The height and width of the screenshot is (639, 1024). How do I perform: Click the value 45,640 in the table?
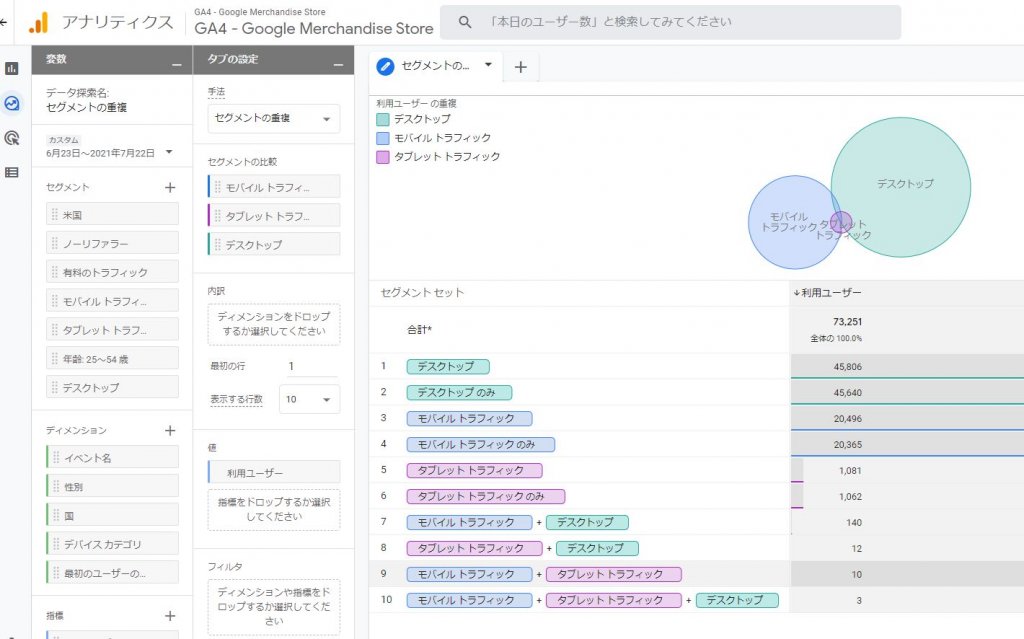847,393
